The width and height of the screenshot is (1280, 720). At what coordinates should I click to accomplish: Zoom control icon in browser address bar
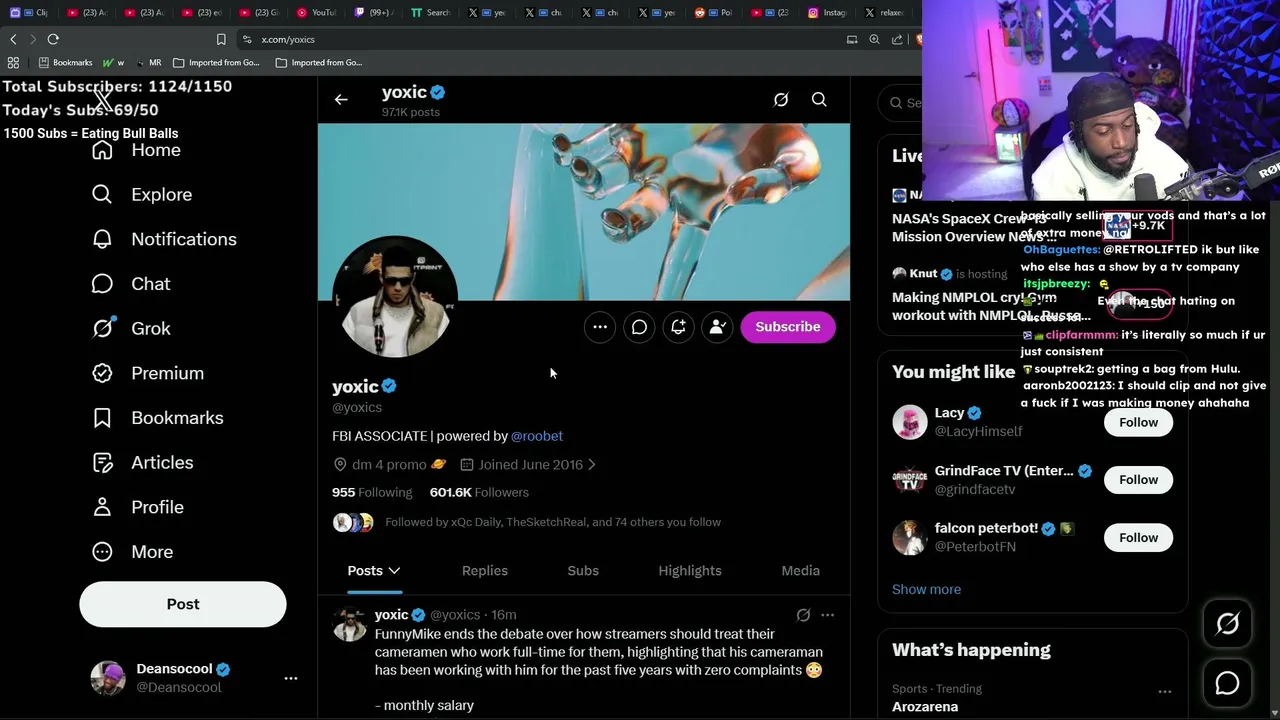(x=874, y=39)
